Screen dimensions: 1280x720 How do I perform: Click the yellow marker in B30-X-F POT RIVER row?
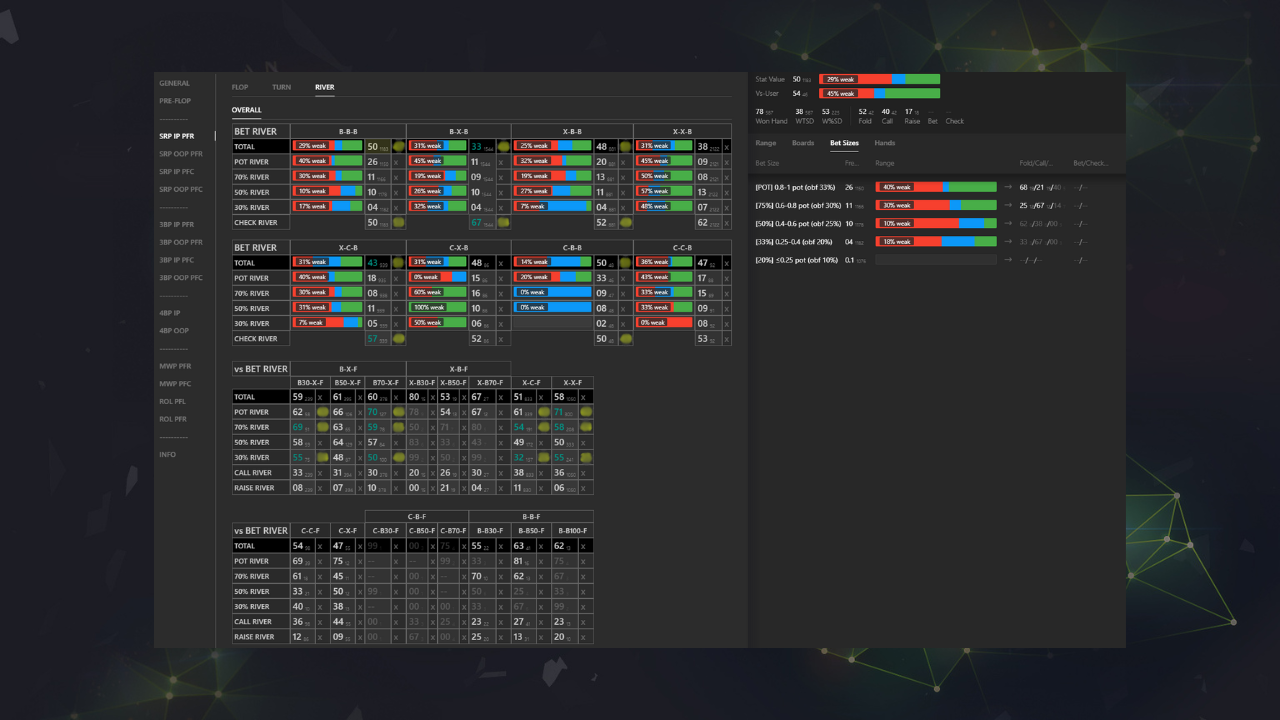click(x=322, y=412)
